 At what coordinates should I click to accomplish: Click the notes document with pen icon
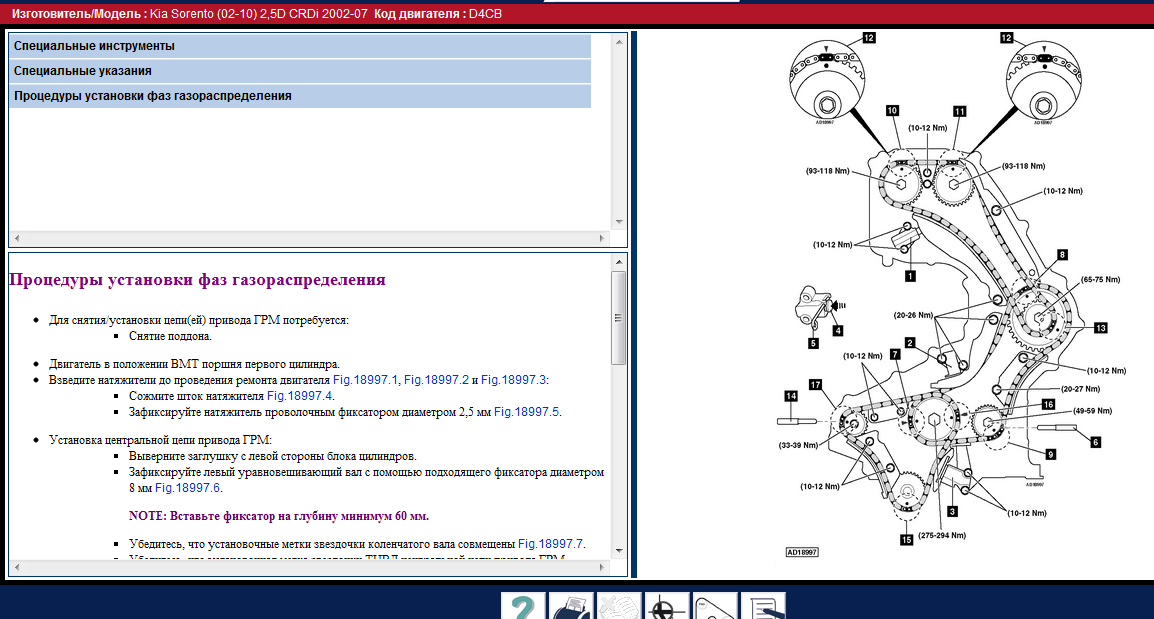tap(763, 606)
